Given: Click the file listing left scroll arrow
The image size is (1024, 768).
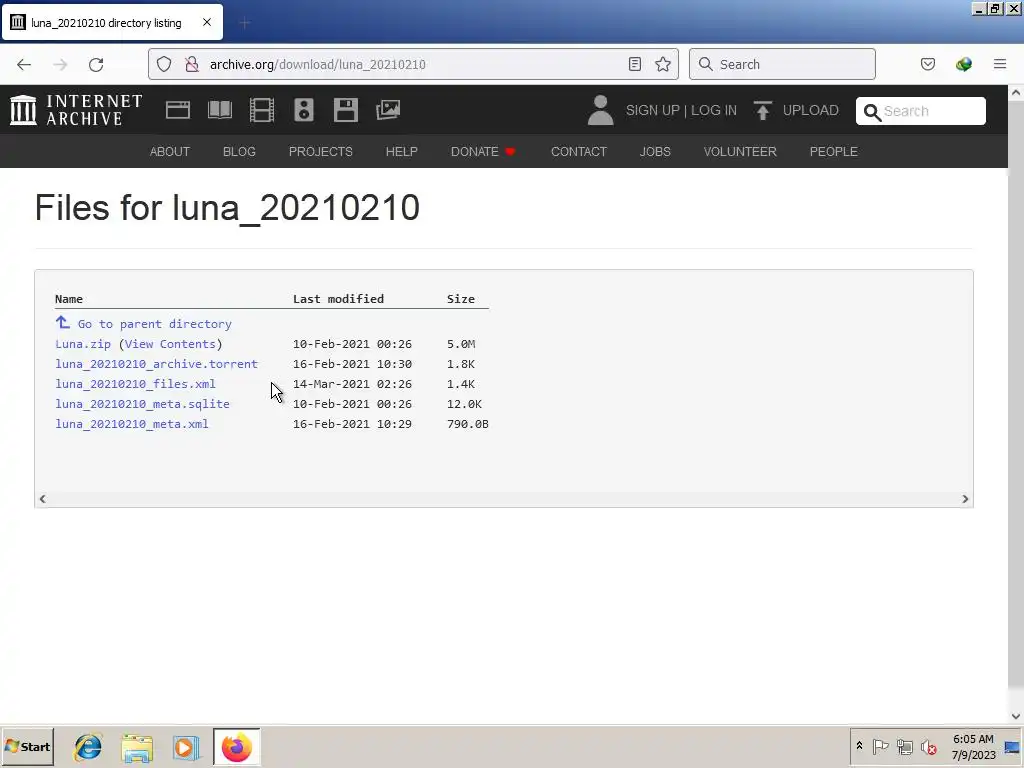Looking at the screenshot, I should pyautogui.click(x=42, y=499).
